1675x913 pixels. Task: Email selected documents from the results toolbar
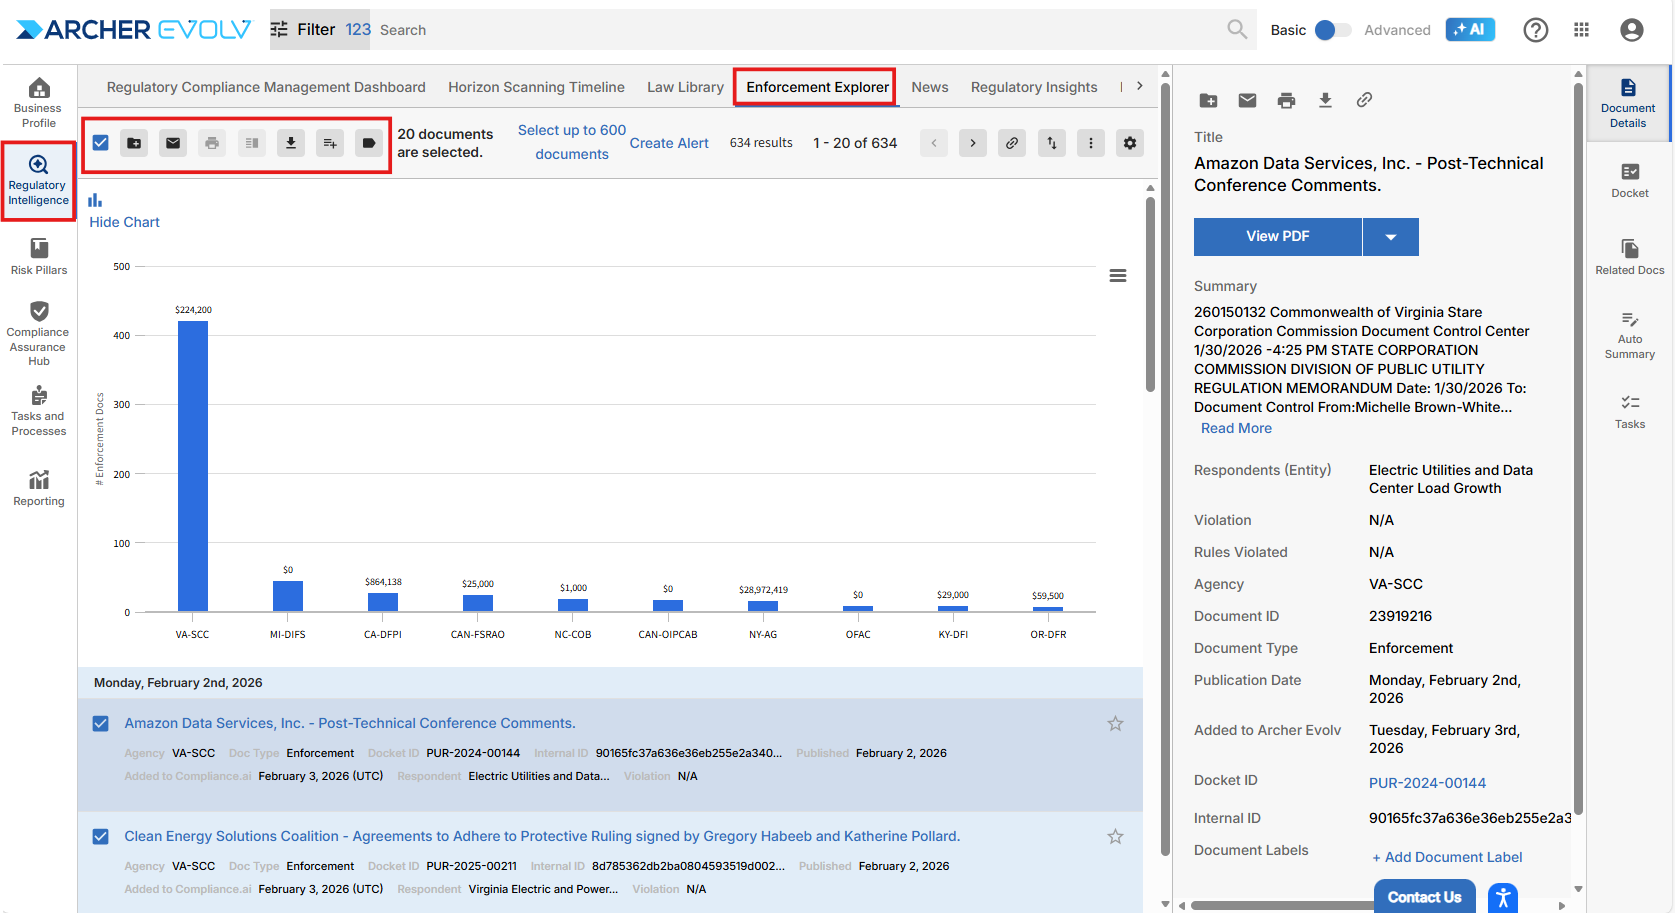(173, 143)
